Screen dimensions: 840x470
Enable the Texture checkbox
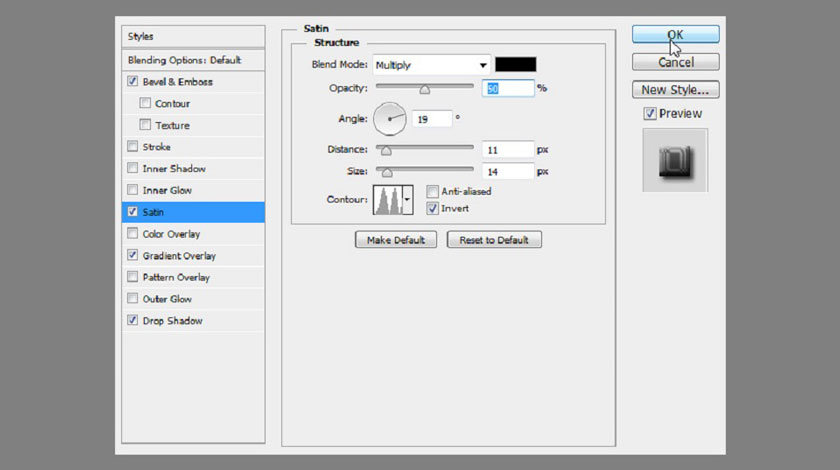click(145, 124)
